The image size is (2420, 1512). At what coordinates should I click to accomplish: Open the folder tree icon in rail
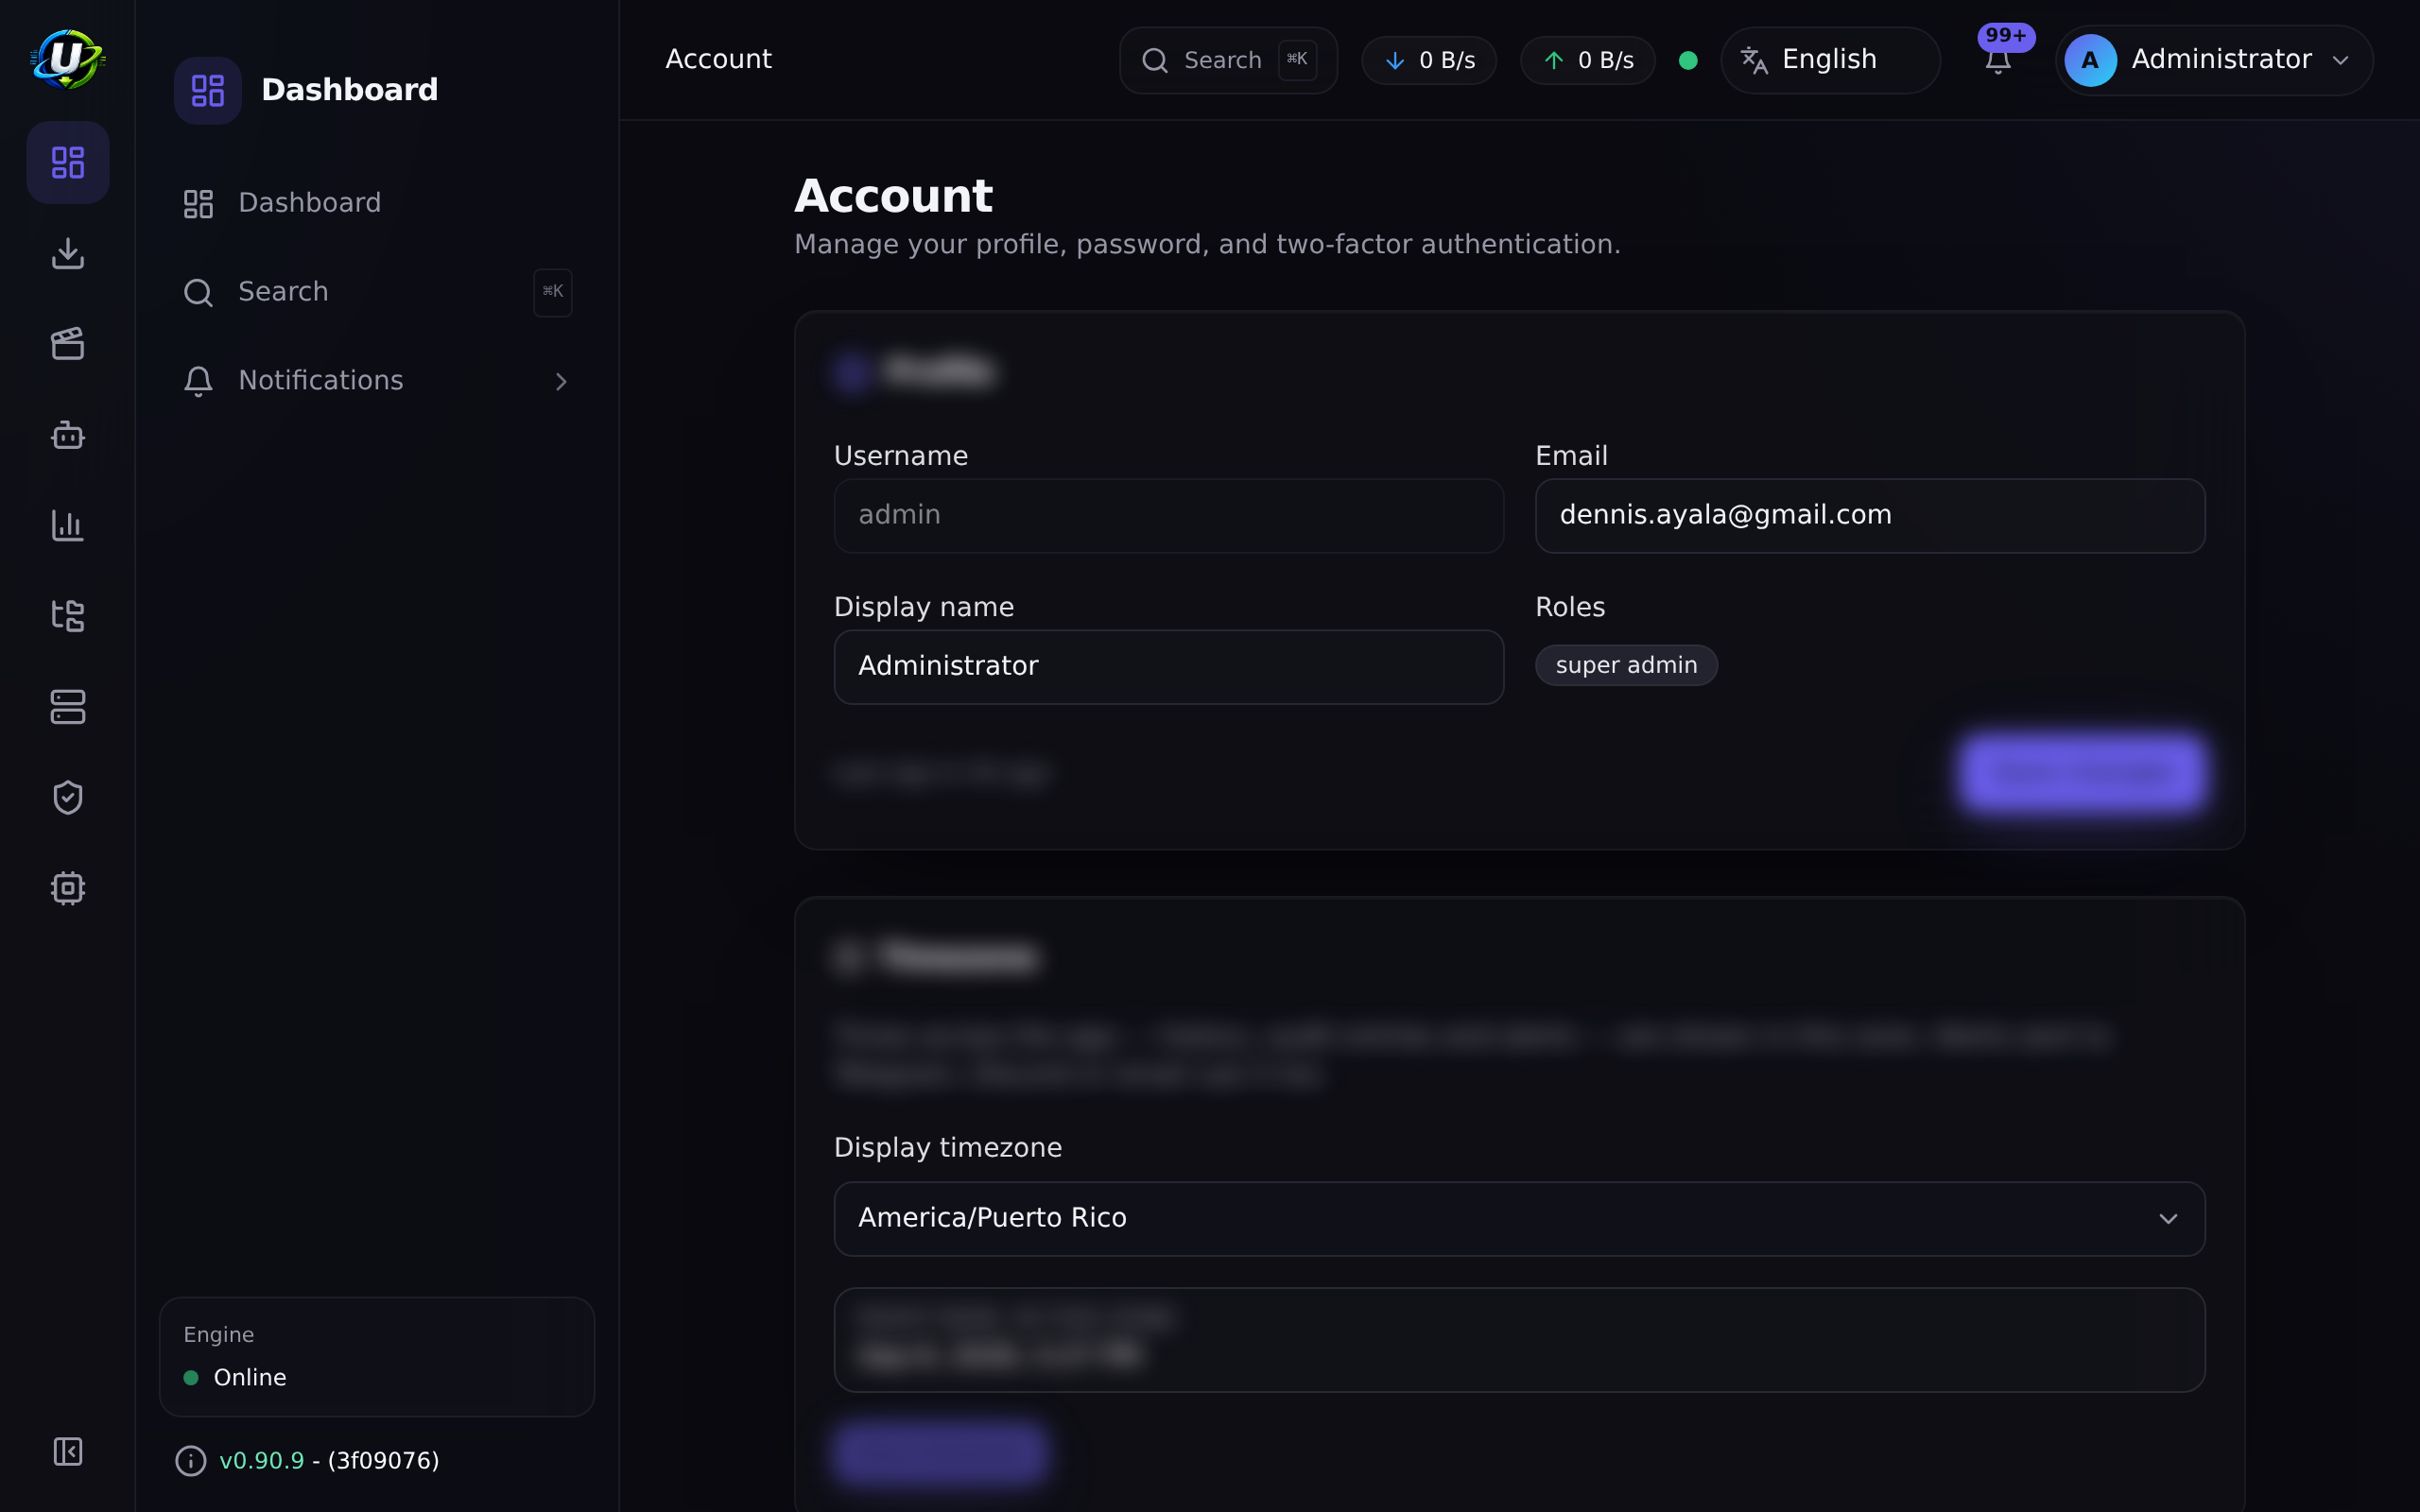68,616
